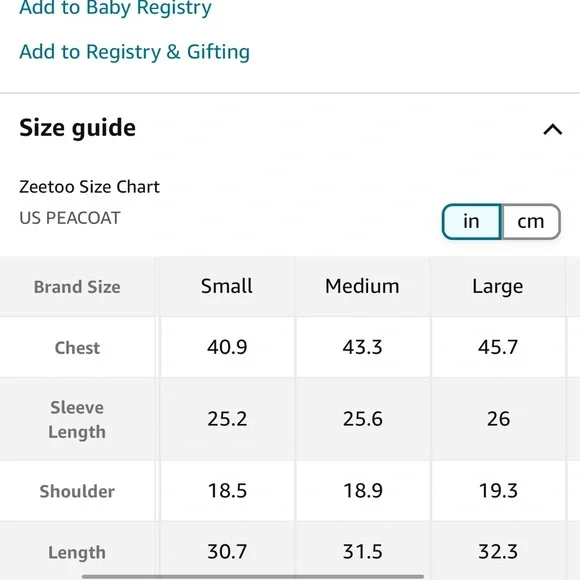The width and height of the screenshot is (580, 580).
Task: Click the horizontal table scrollbar
Action: (253, 576)
